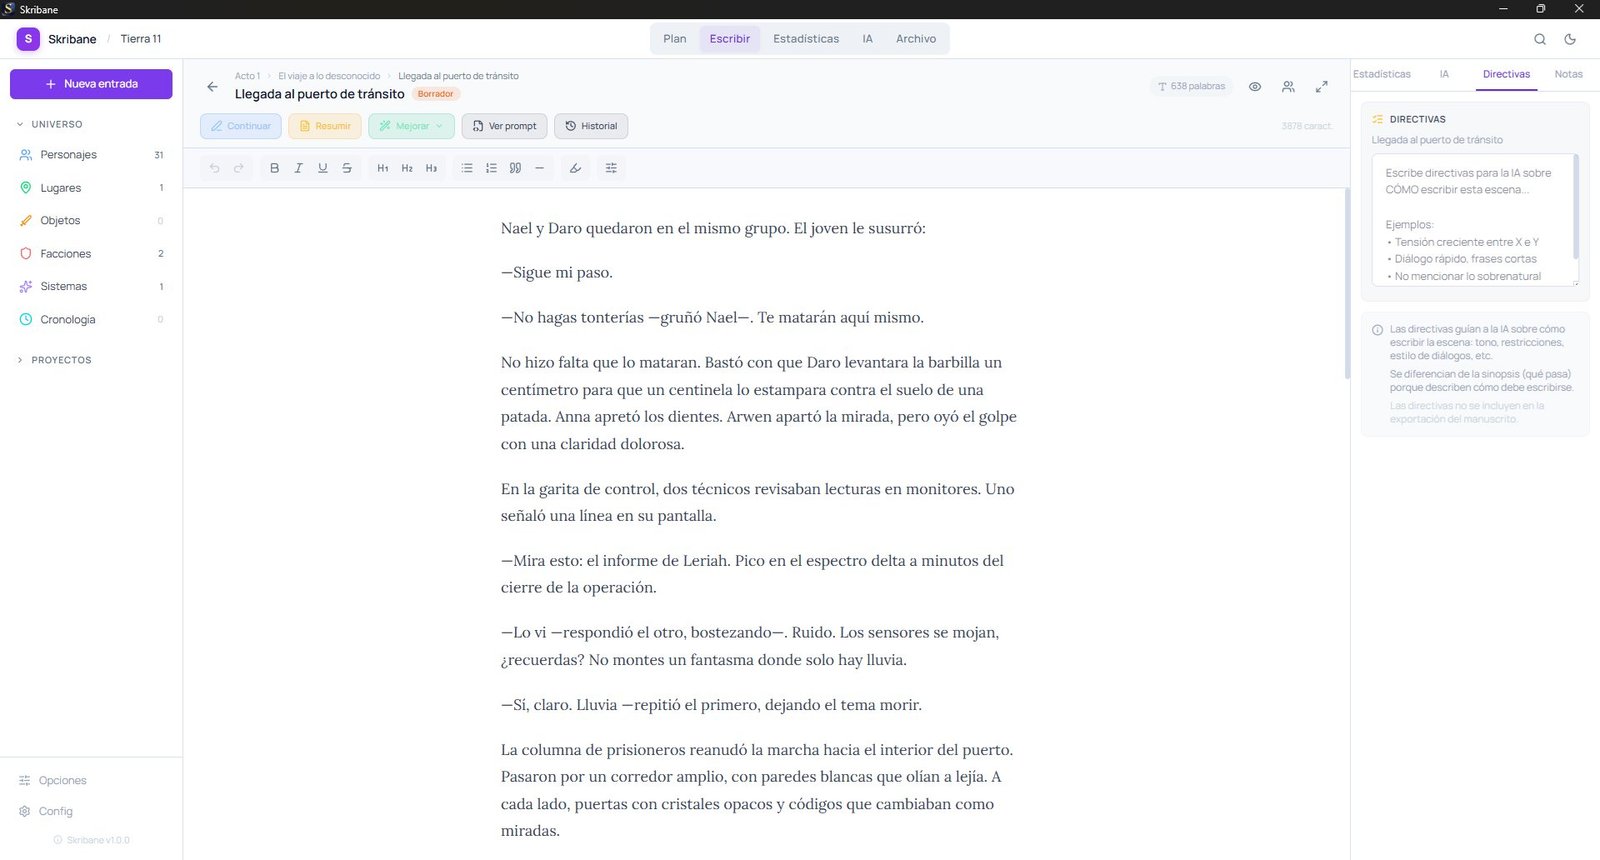
Task: Open the Historial button
Action: tap(591, 126)
